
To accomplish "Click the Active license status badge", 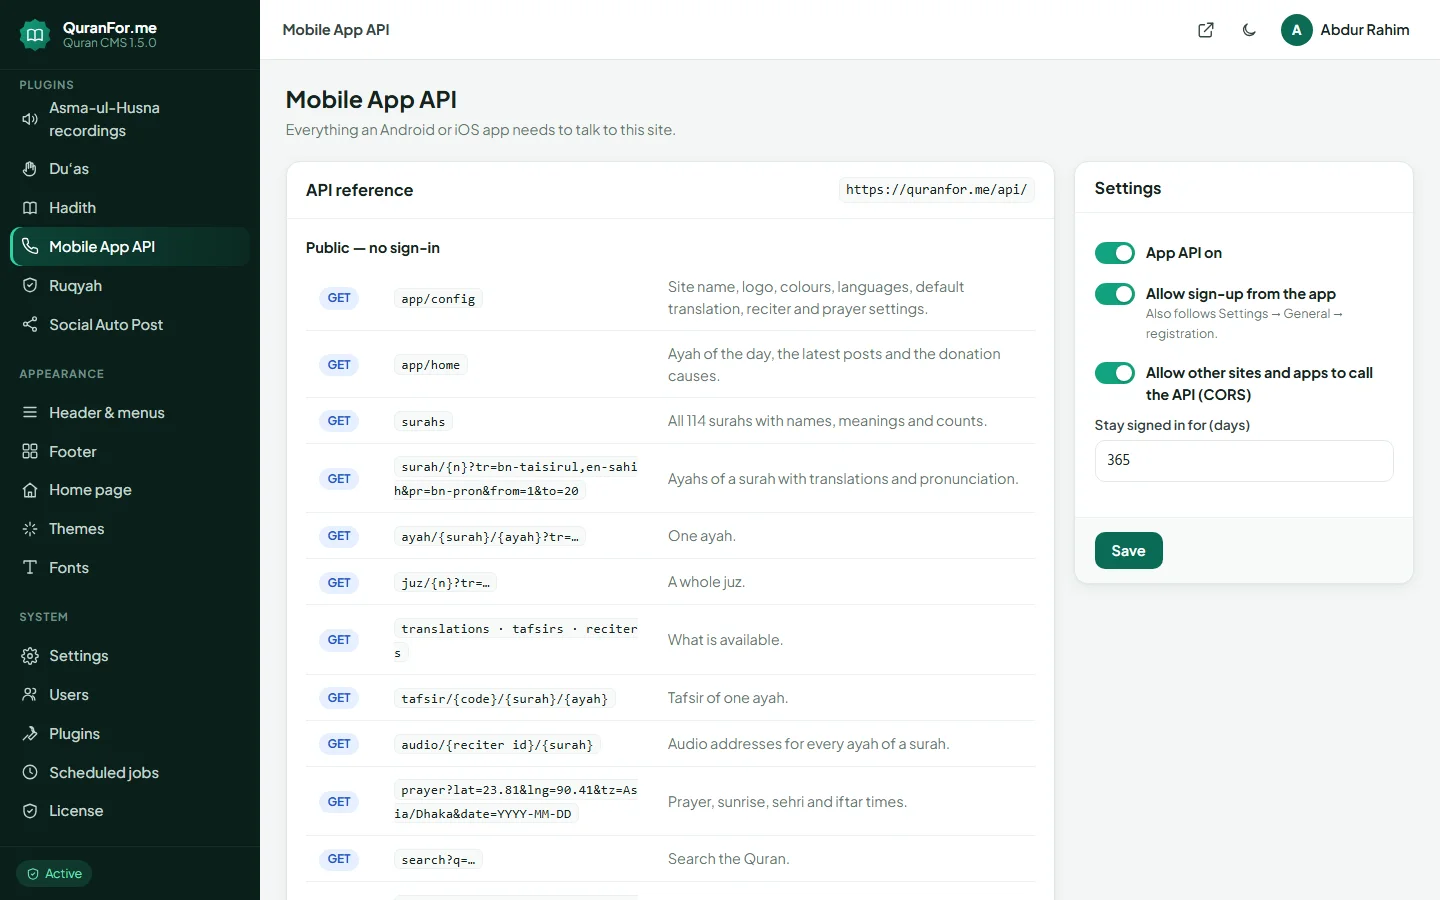I will [x=54, y=874].
